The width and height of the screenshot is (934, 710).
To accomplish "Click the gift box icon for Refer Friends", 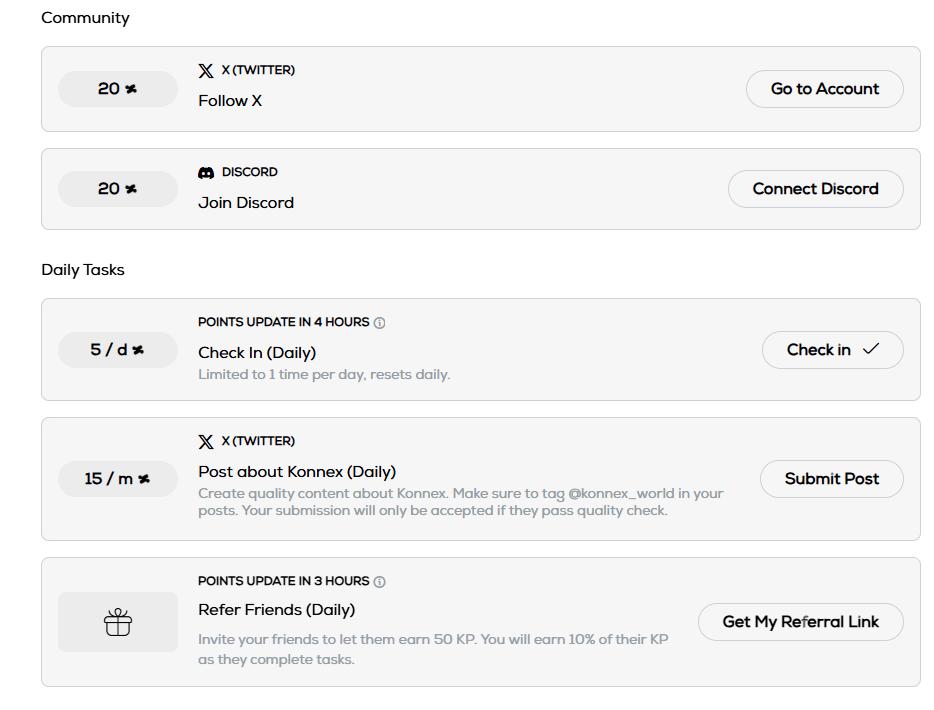I will (x=118, y=622).
